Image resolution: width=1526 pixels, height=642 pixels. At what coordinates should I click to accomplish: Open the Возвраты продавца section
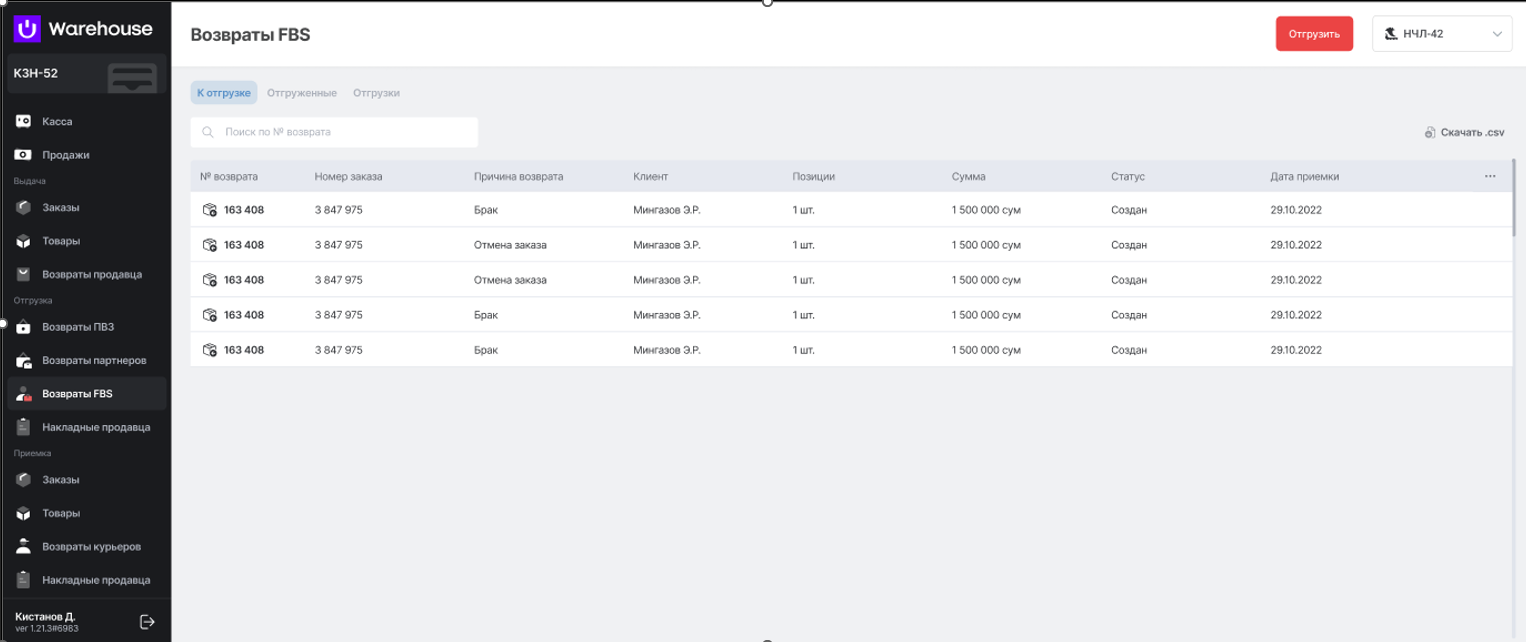click(91, 274)
